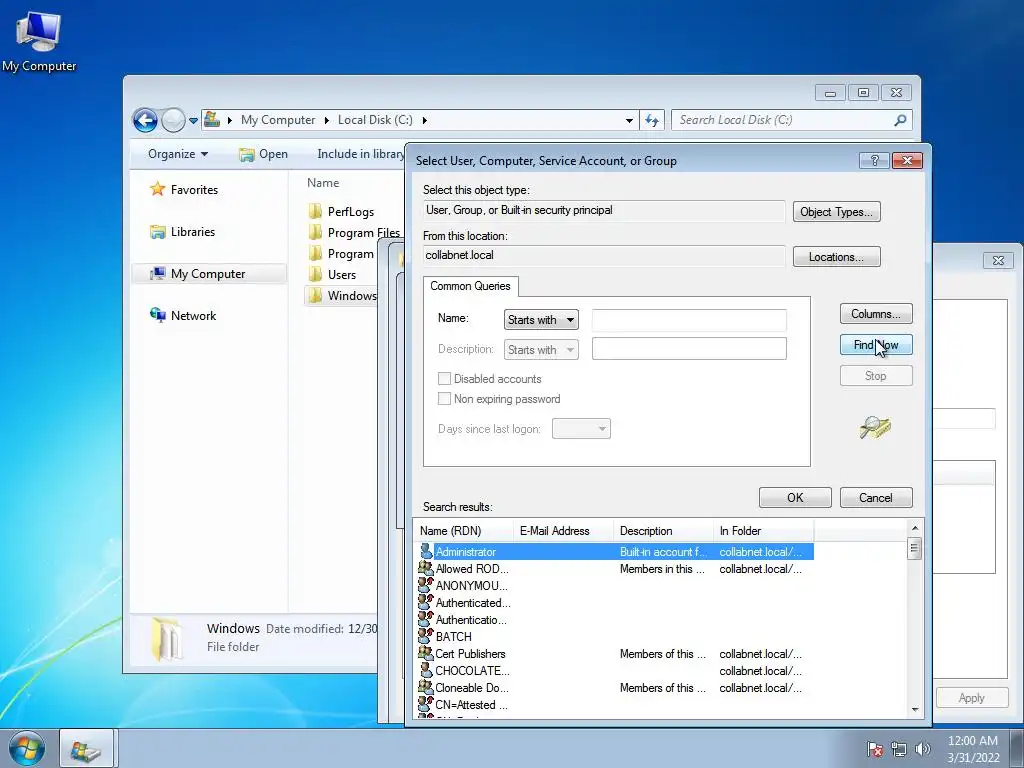Select BATCH result row

614,637
